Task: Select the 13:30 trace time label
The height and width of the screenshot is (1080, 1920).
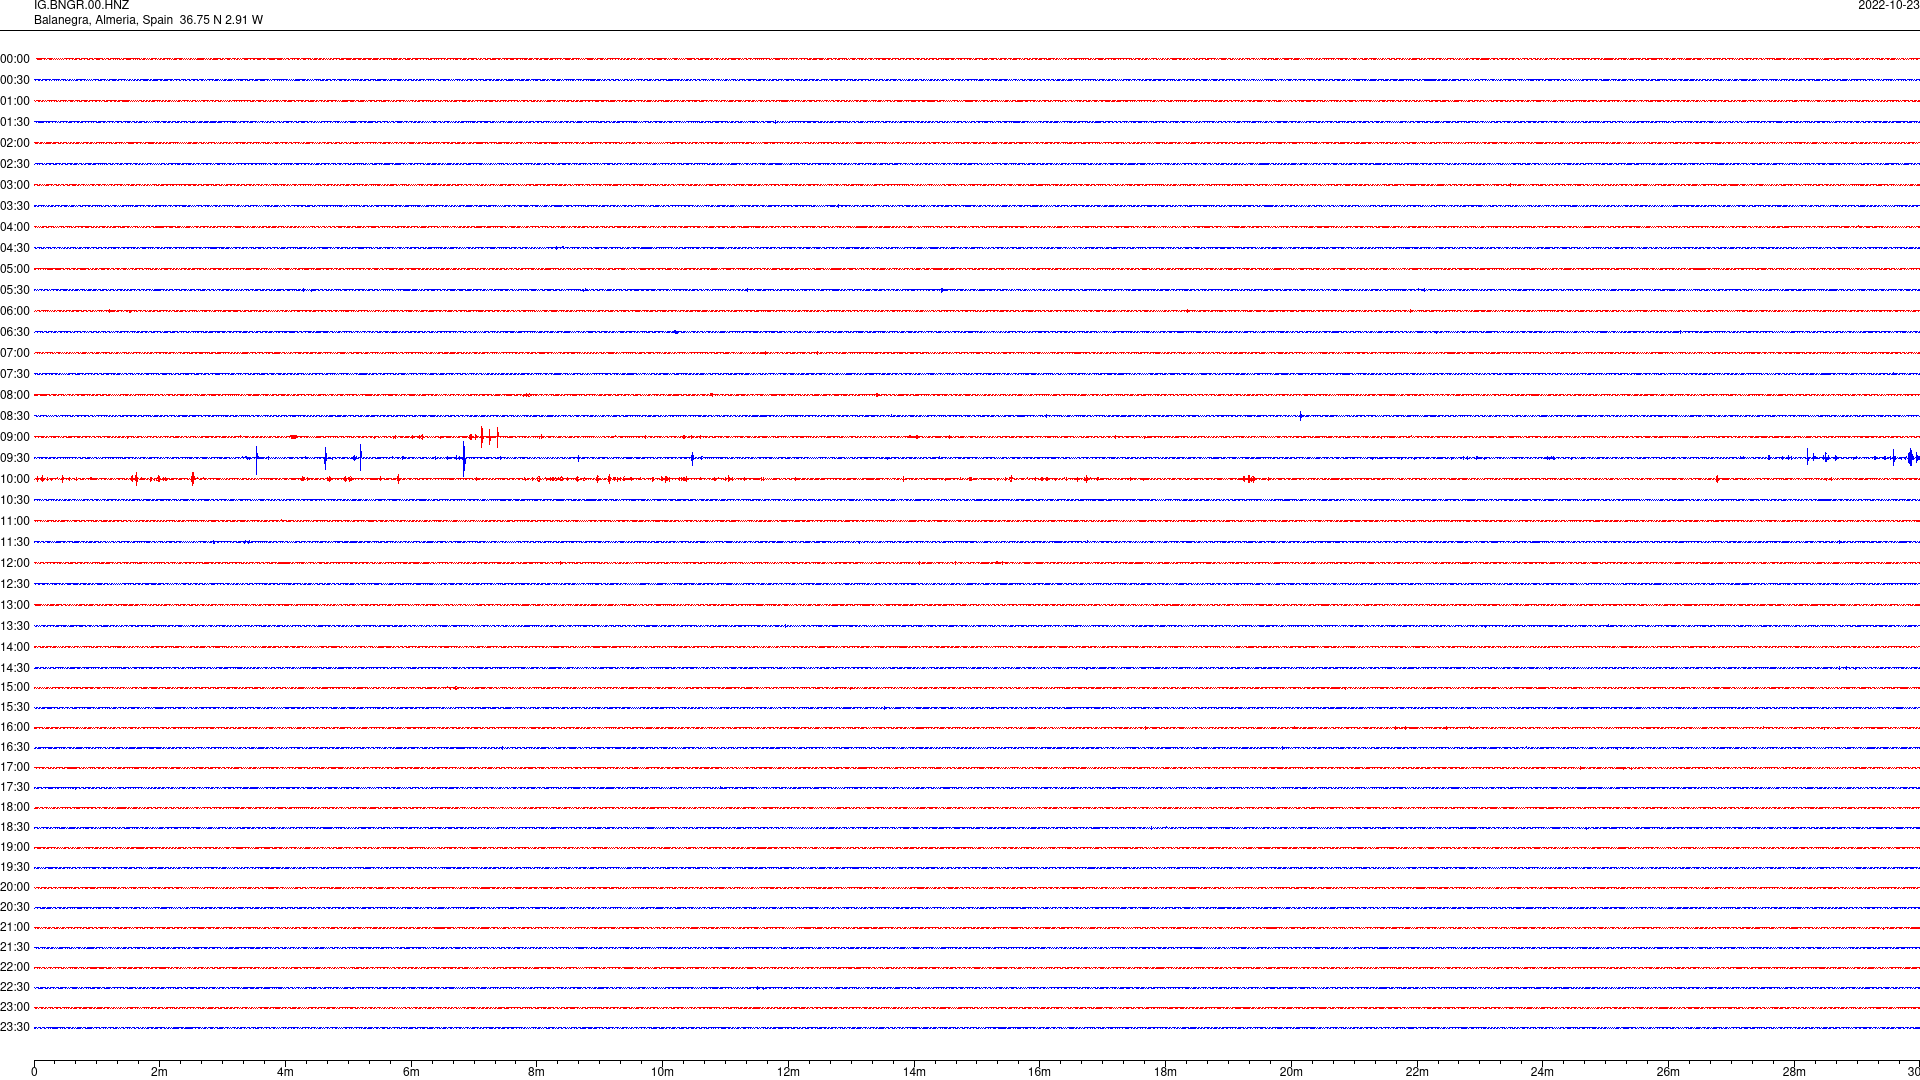Action: click(15, 626)
